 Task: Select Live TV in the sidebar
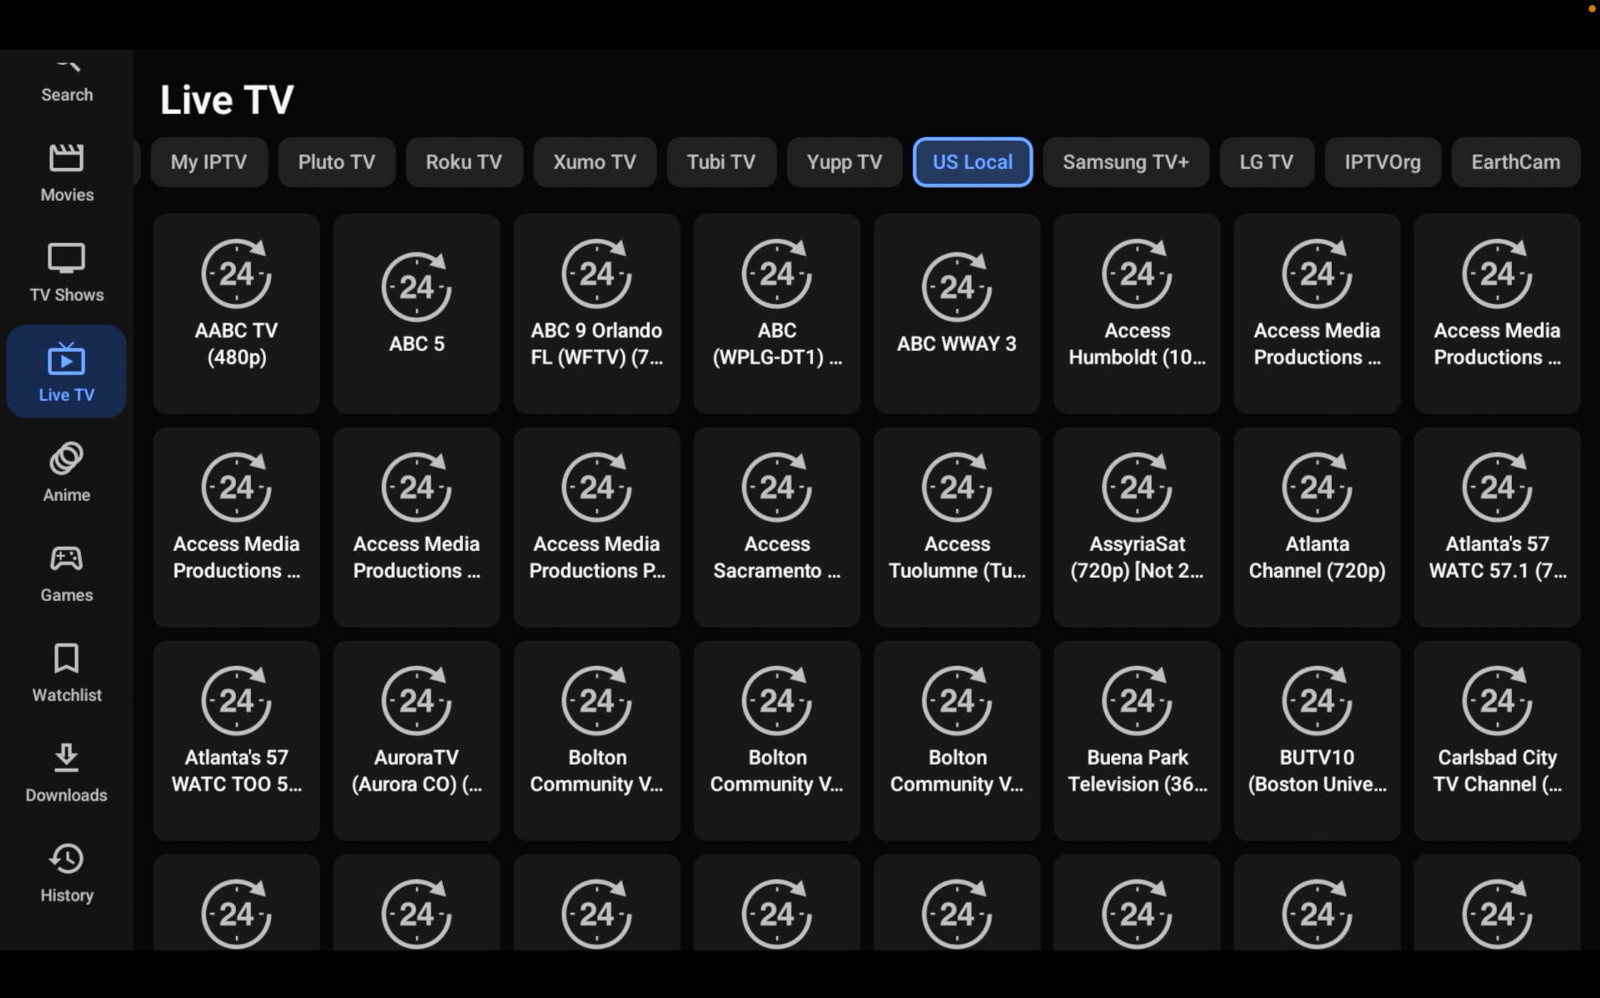click(x=67, y=372)
